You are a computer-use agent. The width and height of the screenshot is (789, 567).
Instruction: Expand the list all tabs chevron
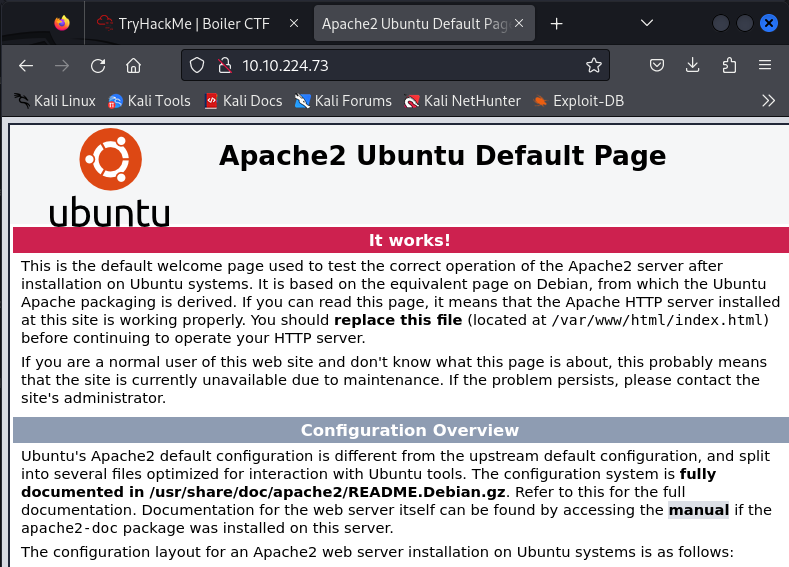click(647, 23)
